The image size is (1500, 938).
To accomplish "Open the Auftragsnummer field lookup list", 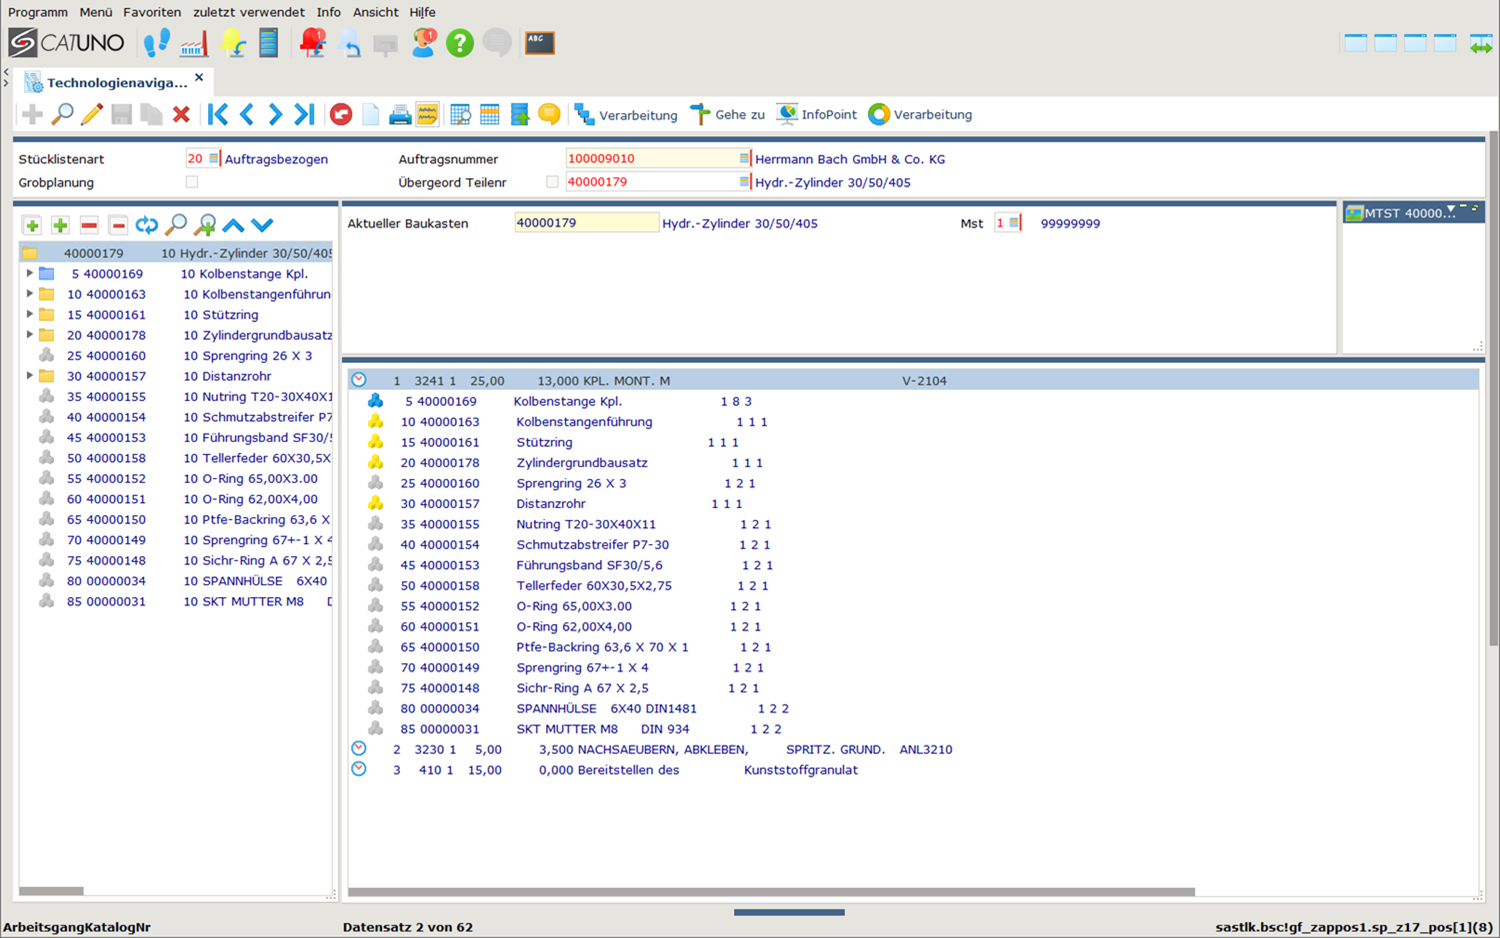I will coord(744,159).
